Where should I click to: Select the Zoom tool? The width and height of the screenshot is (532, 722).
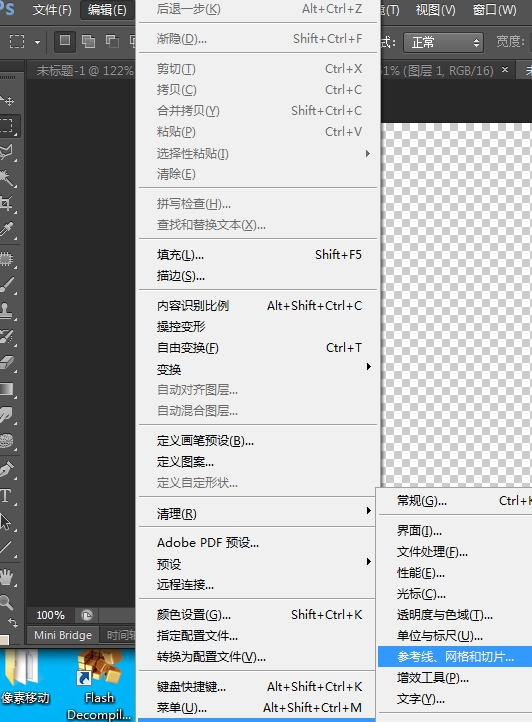pos(7,602)
